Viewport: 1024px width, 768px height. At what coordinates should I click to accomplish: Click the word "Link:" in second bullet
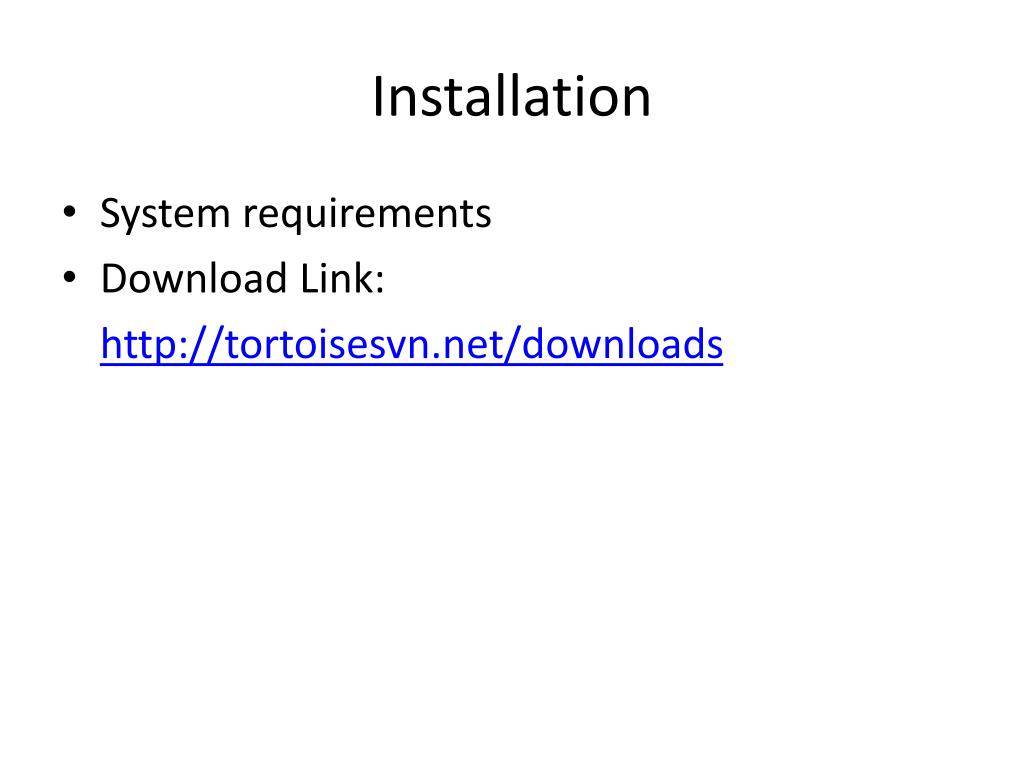(342, 278)
